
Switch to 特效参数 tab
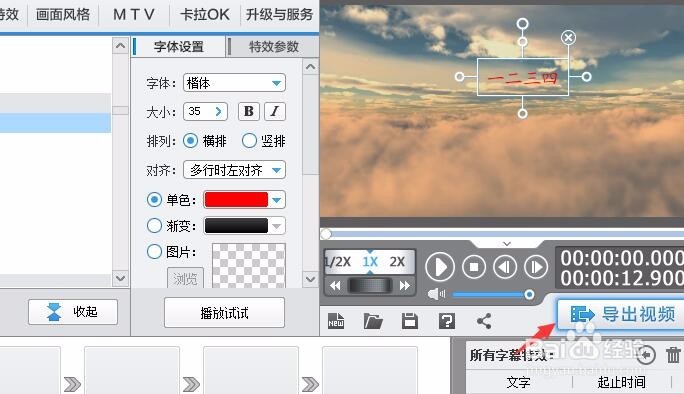pyautogui.click(x=274, y=47)
